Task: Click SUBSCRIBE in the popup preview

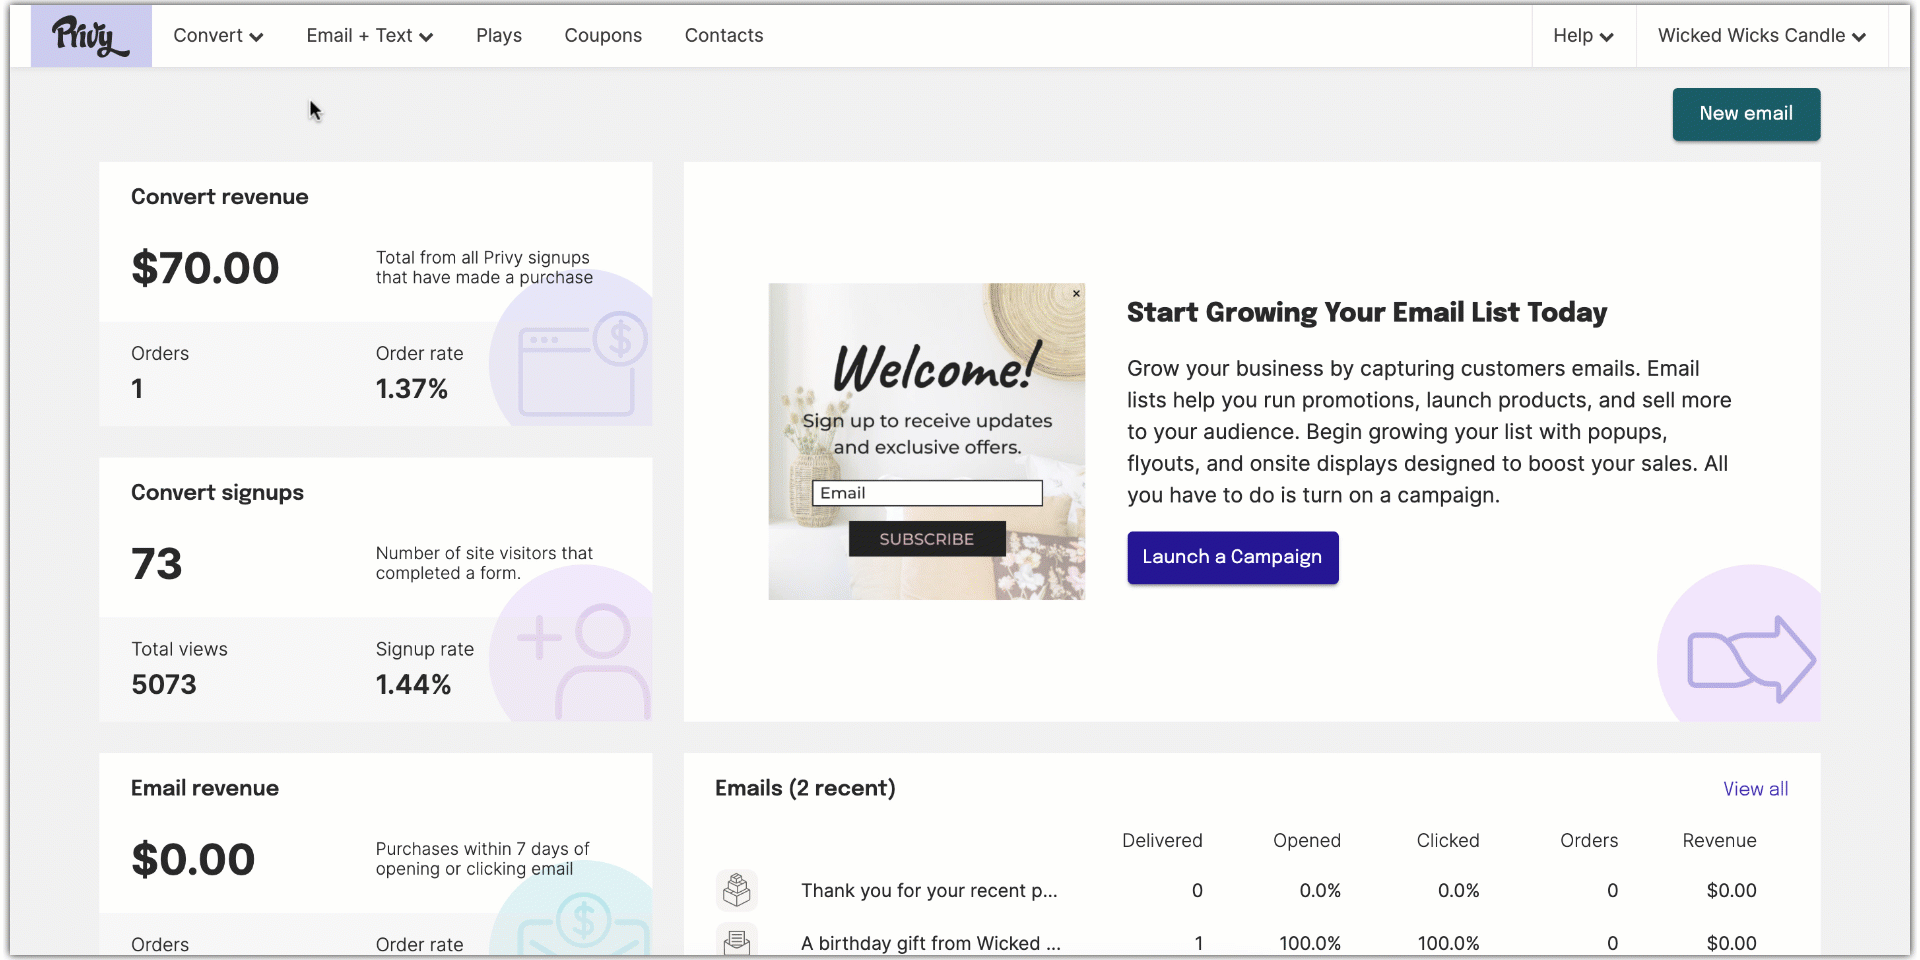Action: tap(927, 539)
